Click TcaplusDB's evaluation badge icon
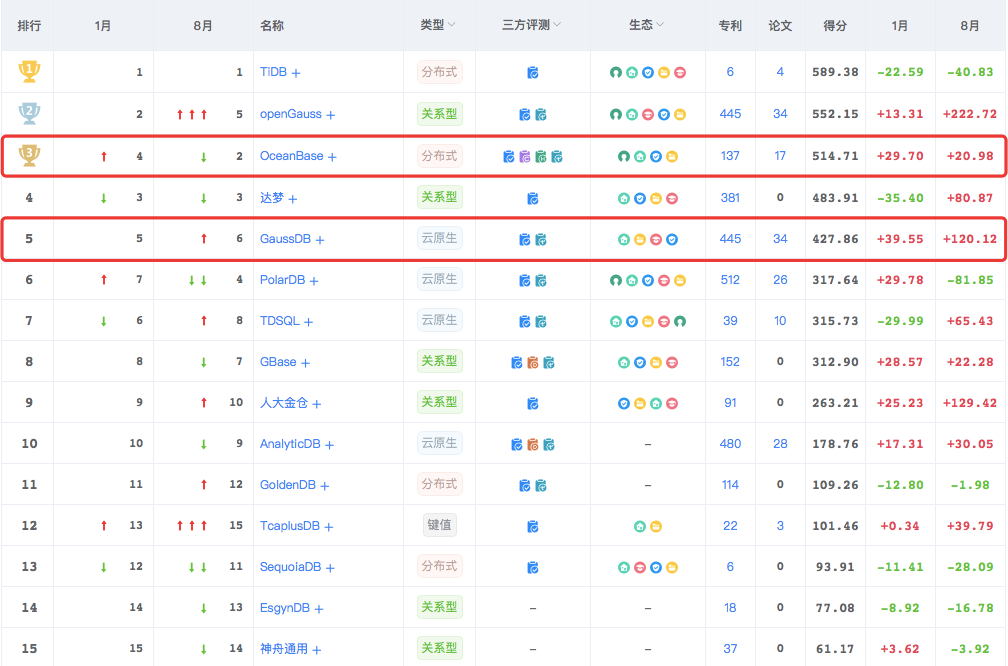 click(x=532, y=526)
